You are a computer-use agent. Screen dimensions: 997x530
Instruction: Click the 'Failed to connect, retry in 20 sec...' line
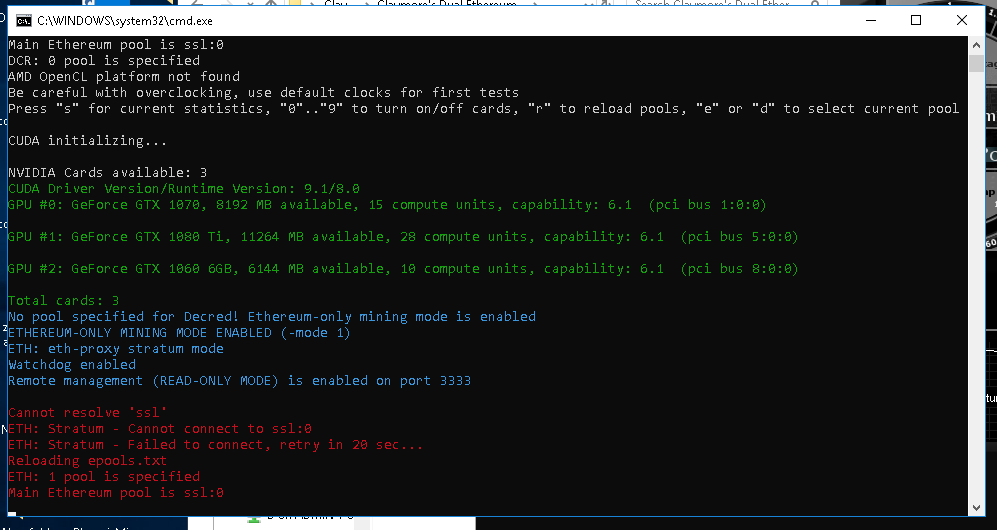point(216,444)
